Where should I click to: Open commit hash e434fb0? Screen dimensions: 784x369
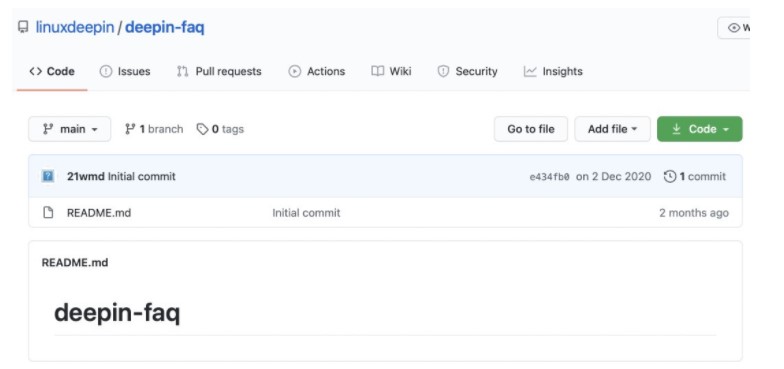coord(549,176)
